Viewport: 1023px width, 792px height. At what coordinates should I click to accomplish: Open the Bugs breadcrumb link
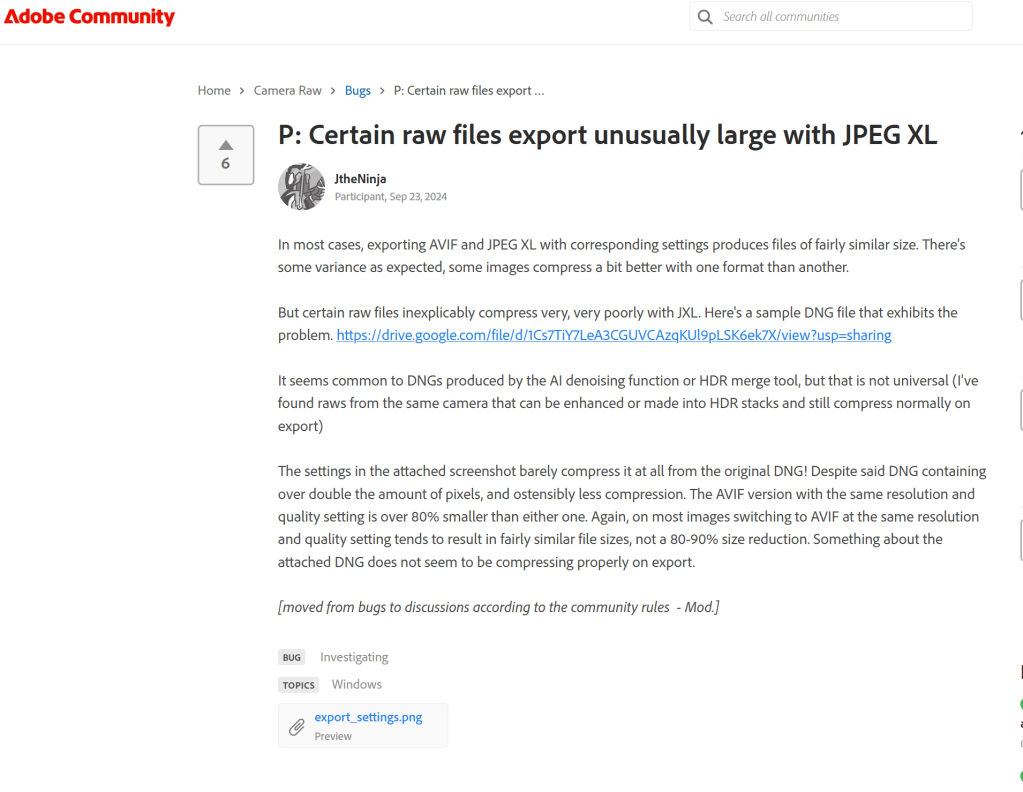(357, 90)
